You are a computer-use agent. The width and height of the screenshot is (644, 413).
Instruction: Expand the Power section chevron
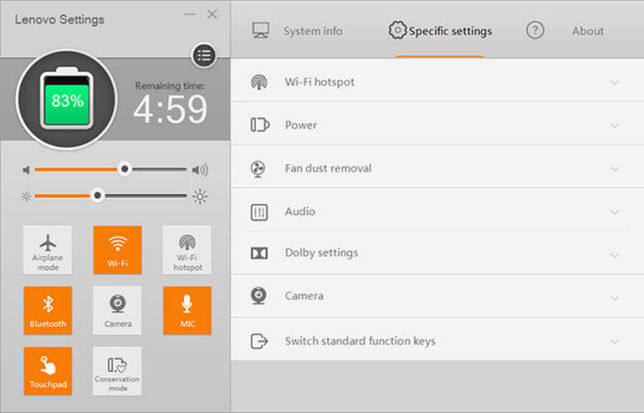(614, 125)
